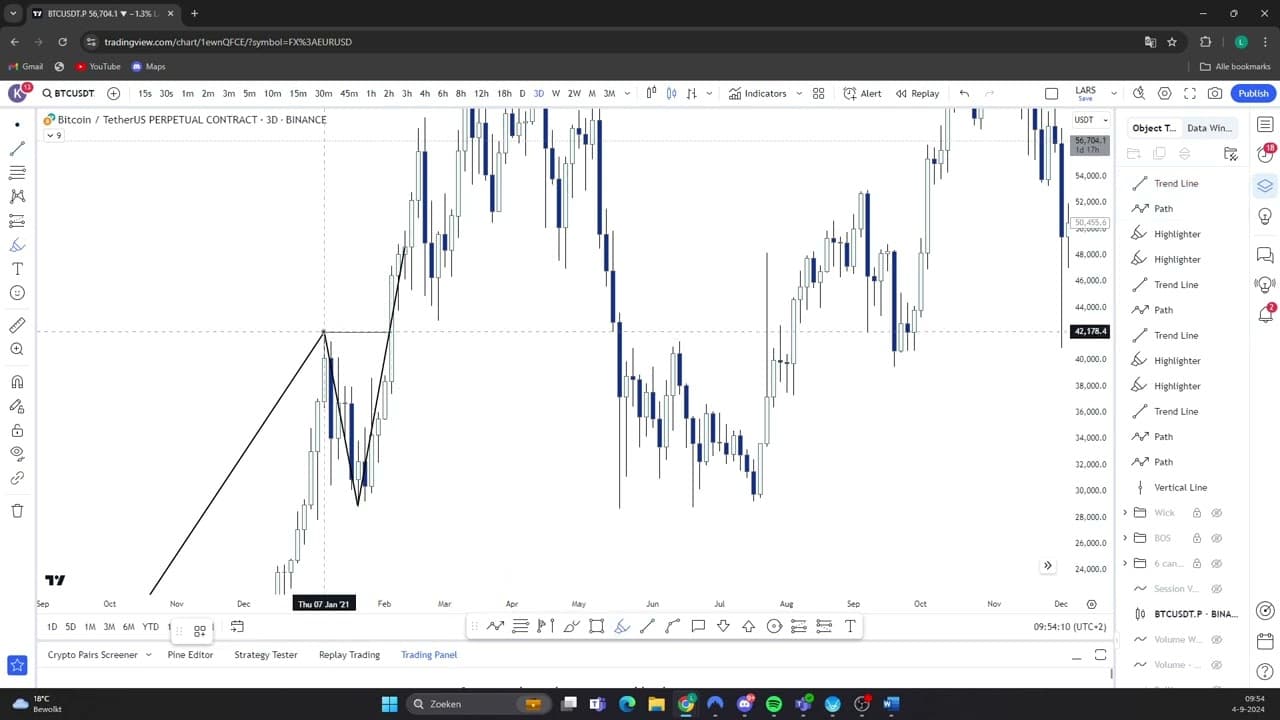
Task: Open chart settings gear icon
Action: coord(1165,93)
